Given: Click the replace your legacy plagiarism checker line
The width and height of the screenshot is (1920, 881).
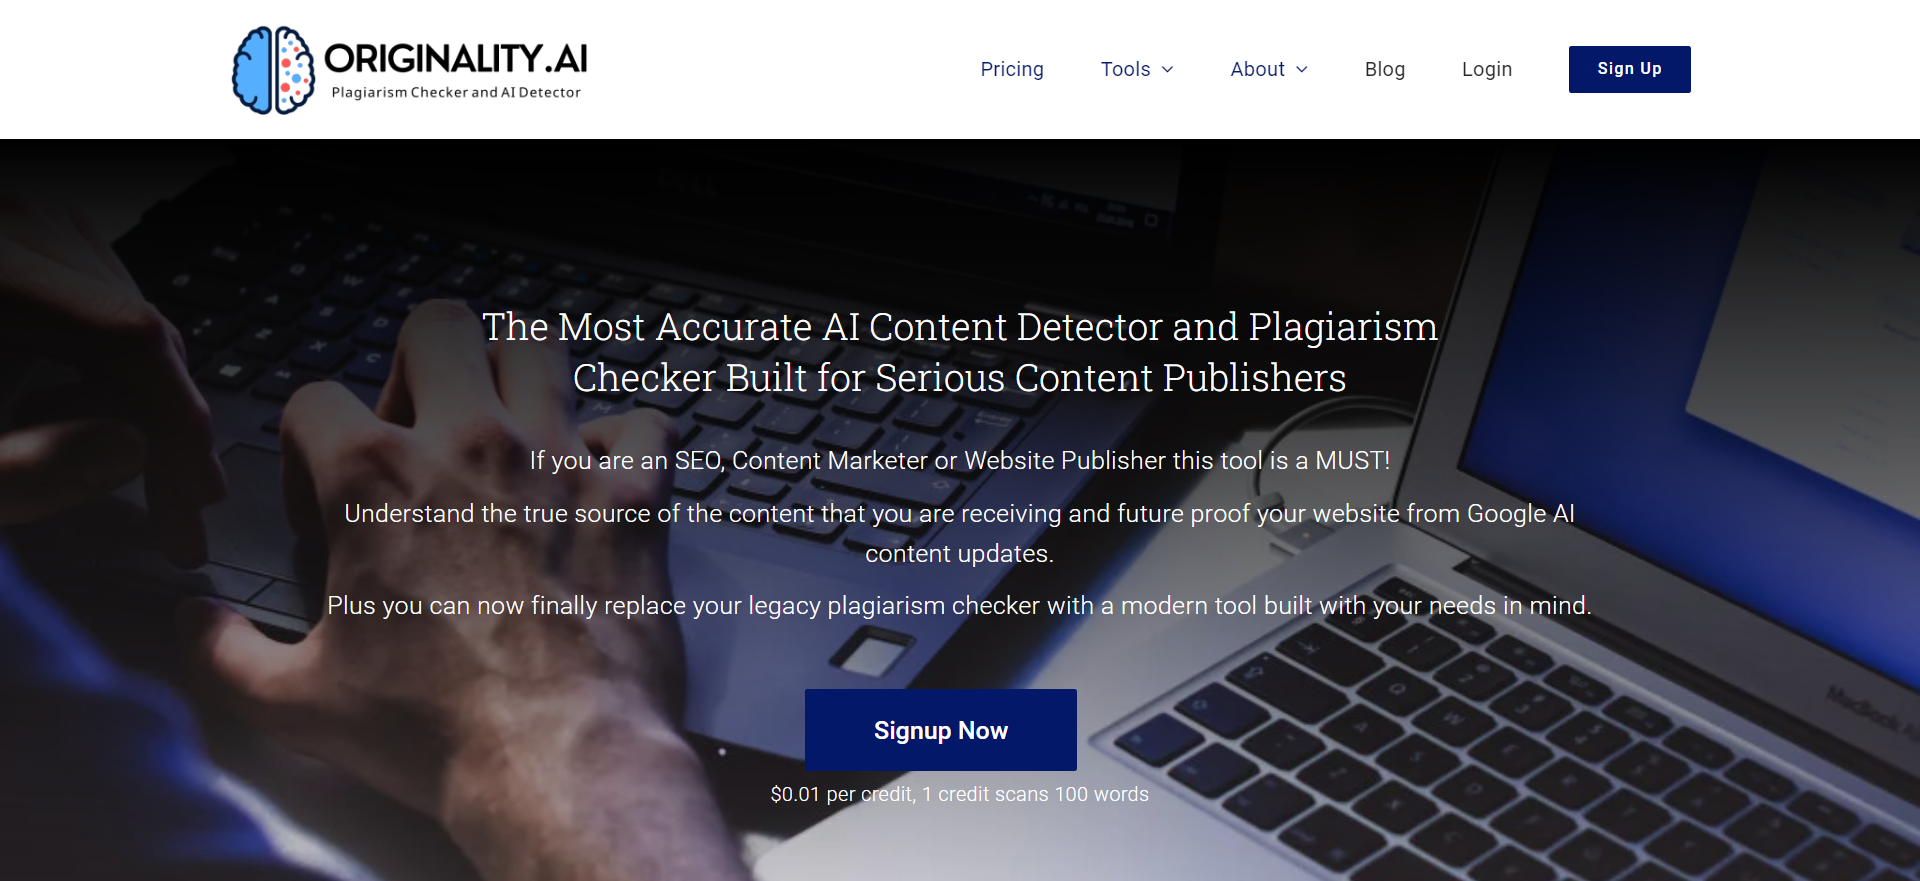Looking at the screenshot, I should click(x=960, y=605).
